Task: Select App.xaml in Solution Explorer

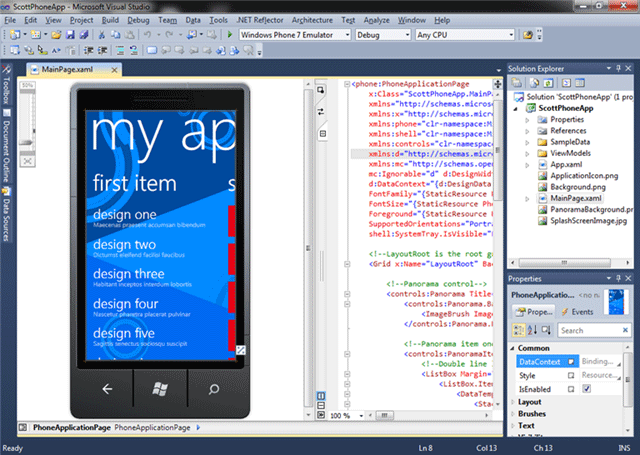Action: click(566, 164)
